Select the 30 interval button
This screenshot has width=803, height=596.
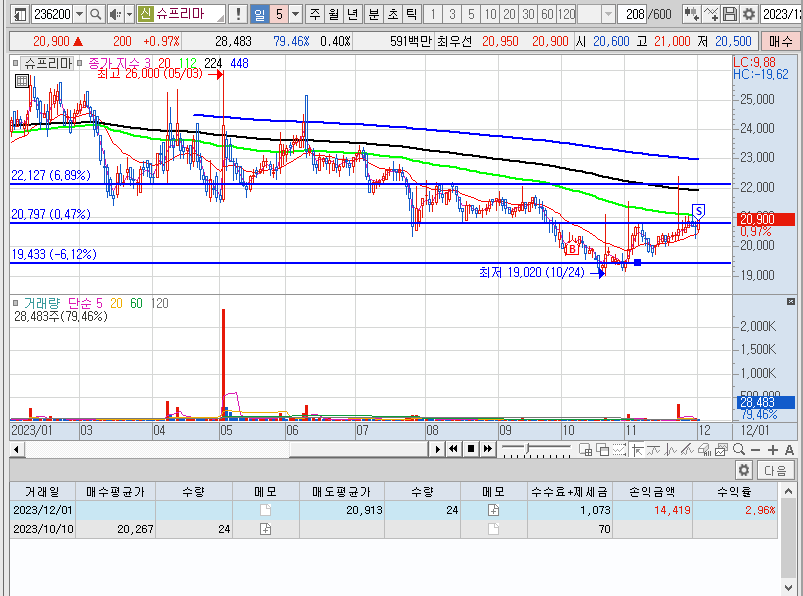pos(528,14)
